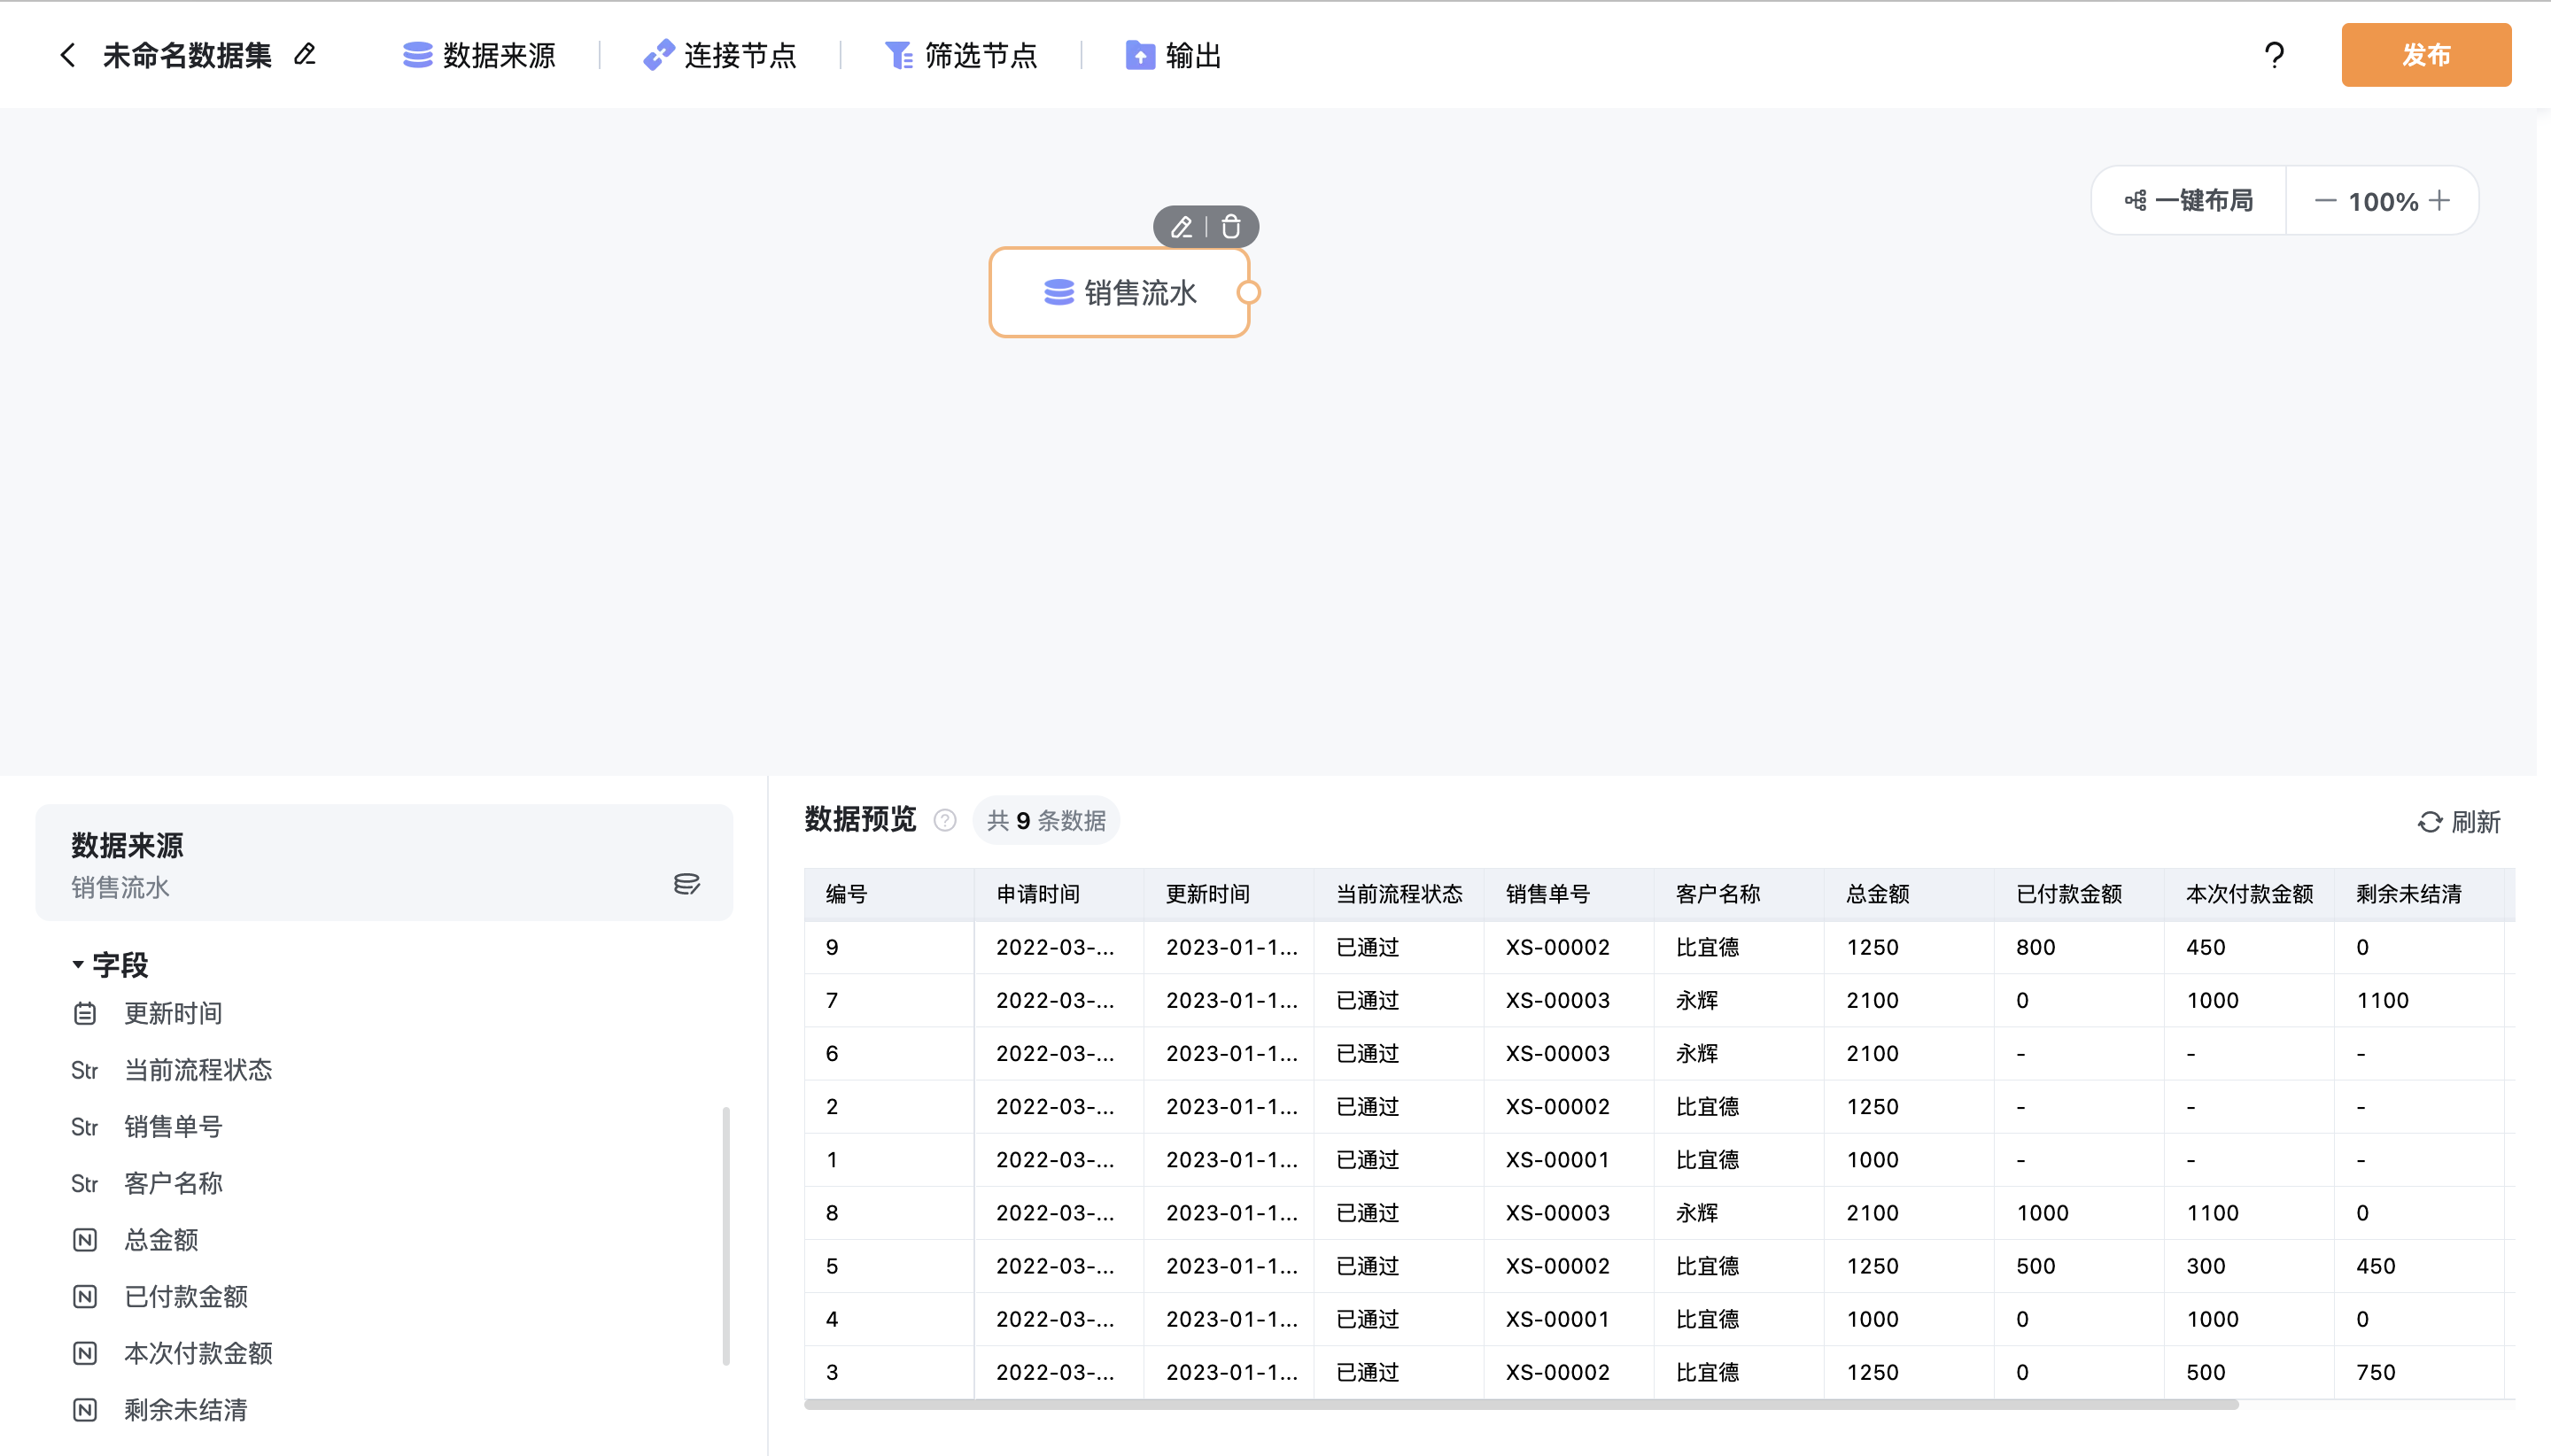Viewport: 2551px width, 1456px height.
Task: Click the Str type icon beside 客户名称
Action: click(85, 1184)
